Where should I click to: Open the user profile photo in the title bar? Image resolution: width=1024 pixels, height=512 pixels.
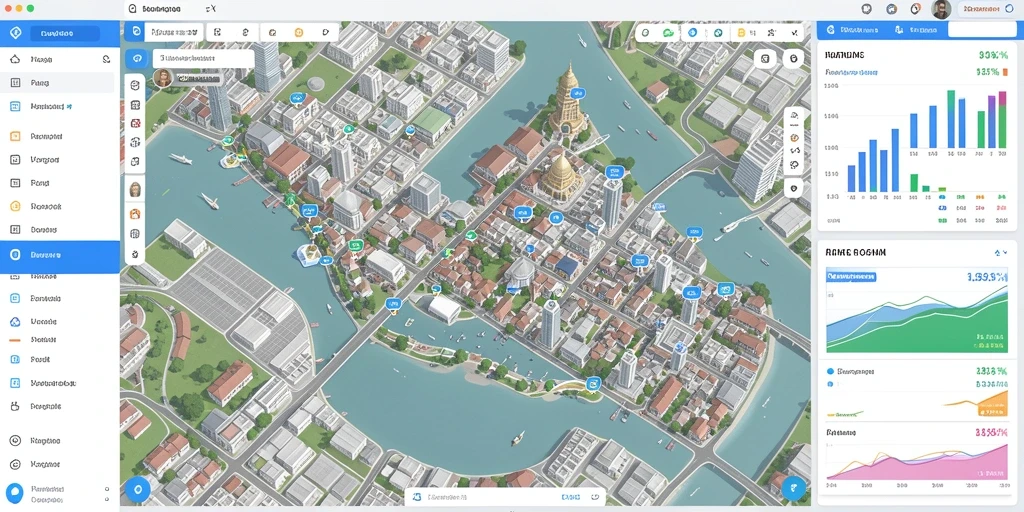point(940,9)
